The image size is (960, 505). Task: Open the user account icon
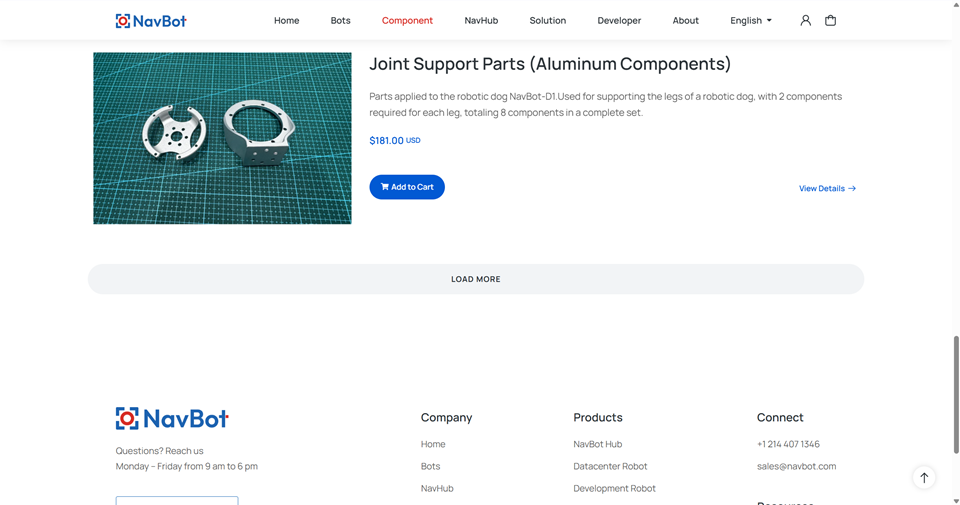click(805, 20)
